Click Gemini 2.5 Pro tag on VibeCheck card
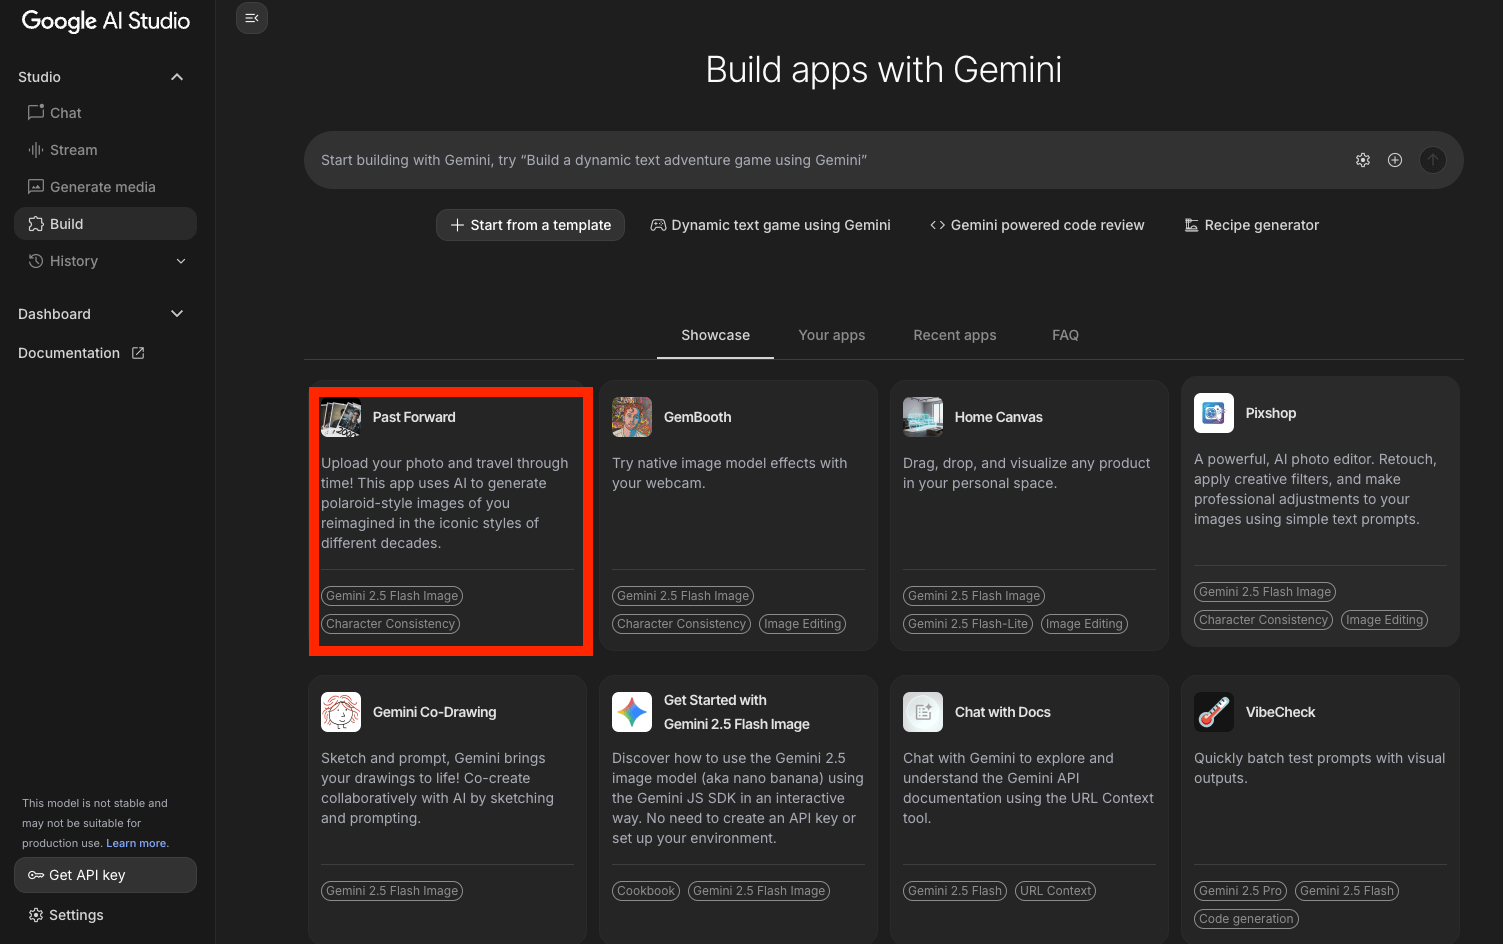 1240,891
